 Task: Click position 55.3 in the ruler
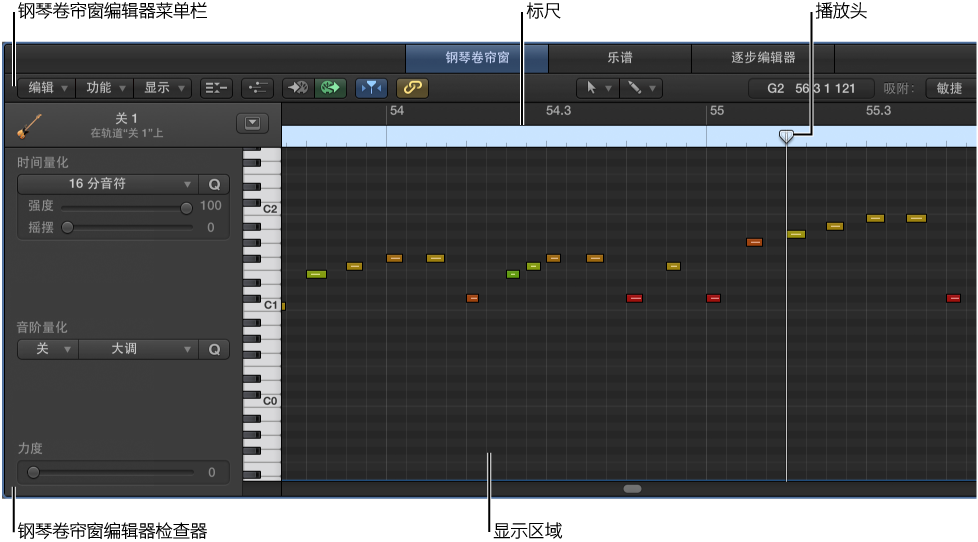point(878,111)
